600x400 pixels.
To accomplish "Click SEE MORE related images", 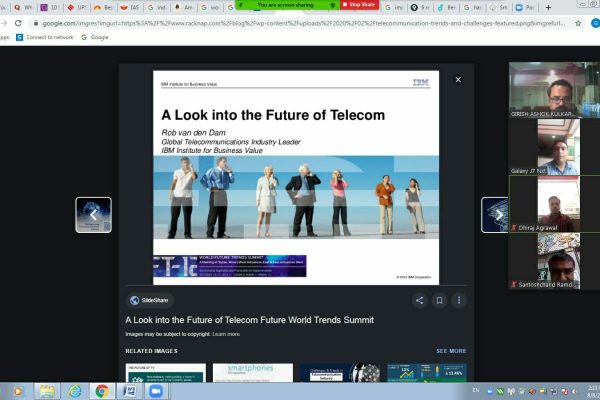I will click(x=450, y=351).
